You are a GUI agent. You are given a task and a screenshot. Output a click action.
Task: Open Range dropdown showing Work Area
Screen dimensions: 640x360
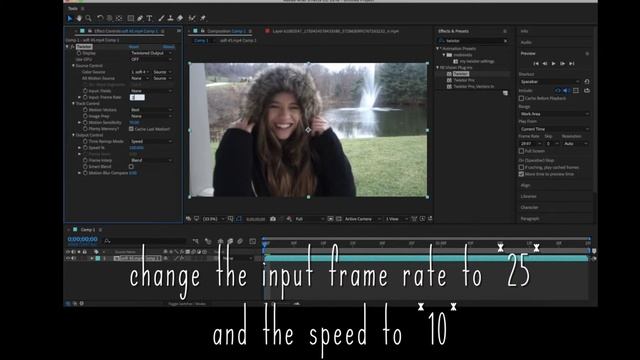[554, 114]
